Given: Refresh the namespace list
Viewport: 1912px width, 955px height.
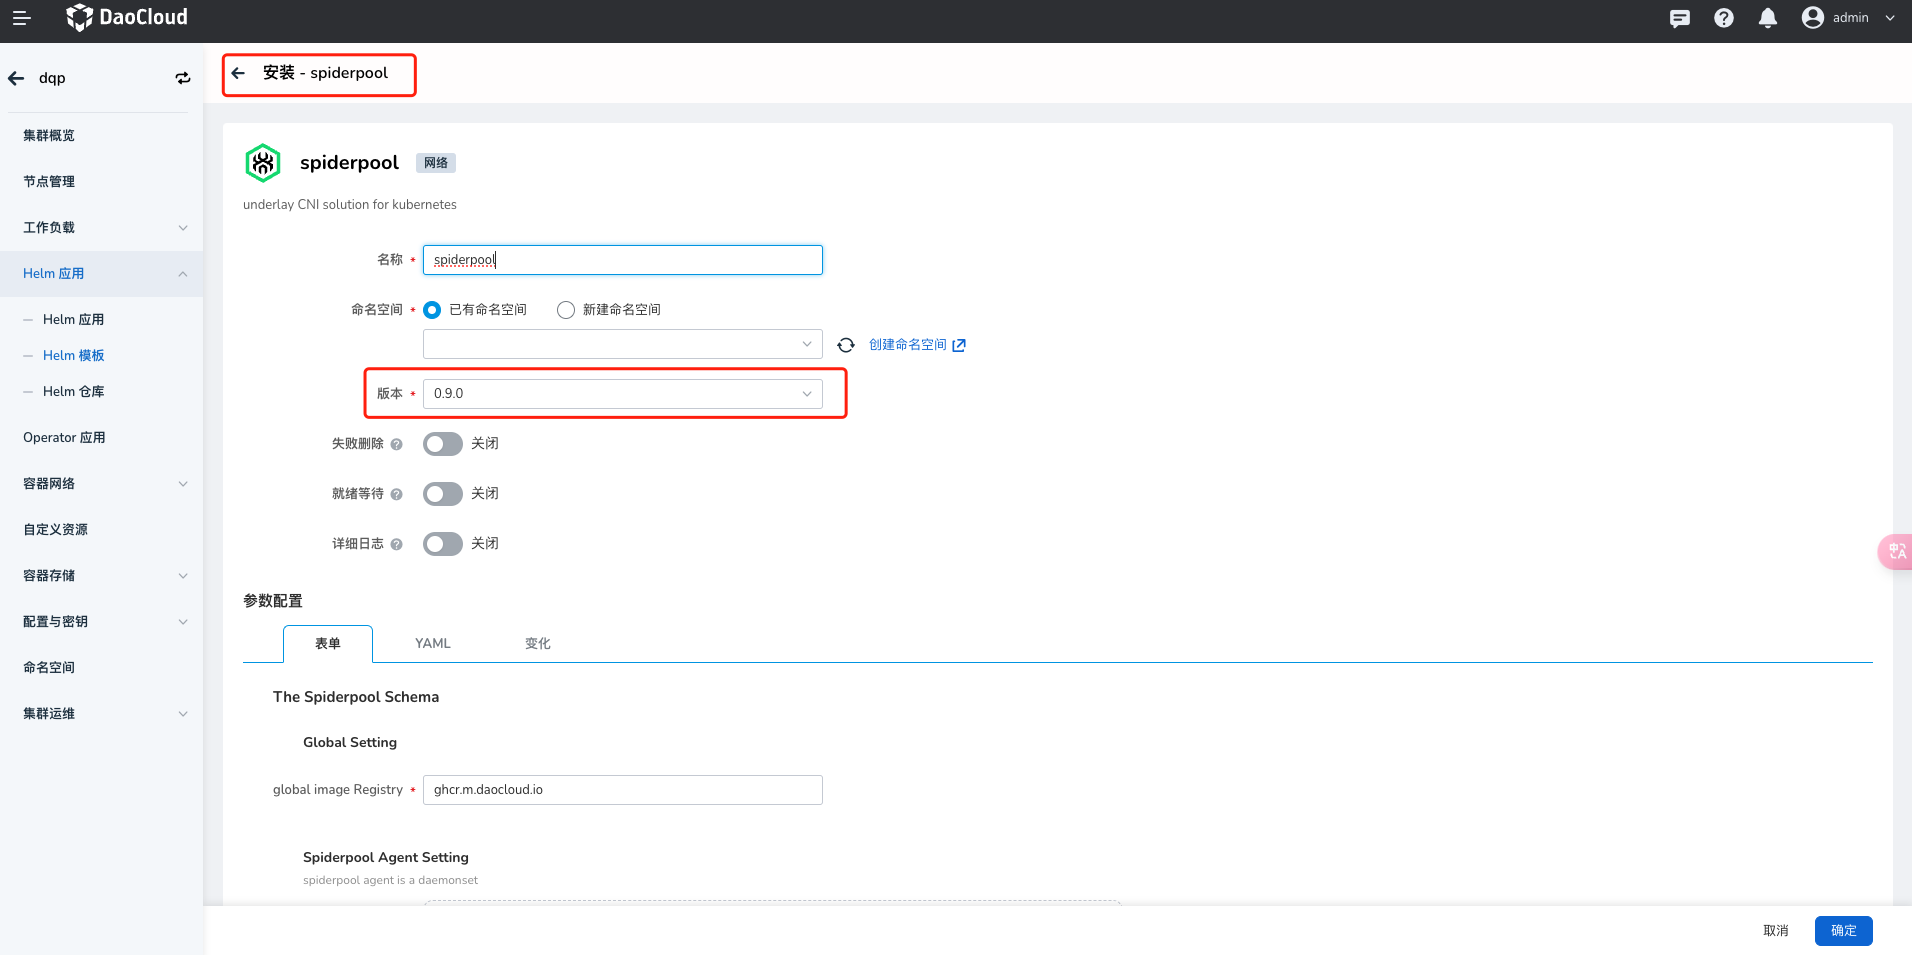Looking at the screenshot, I should [x=846, y=345].
